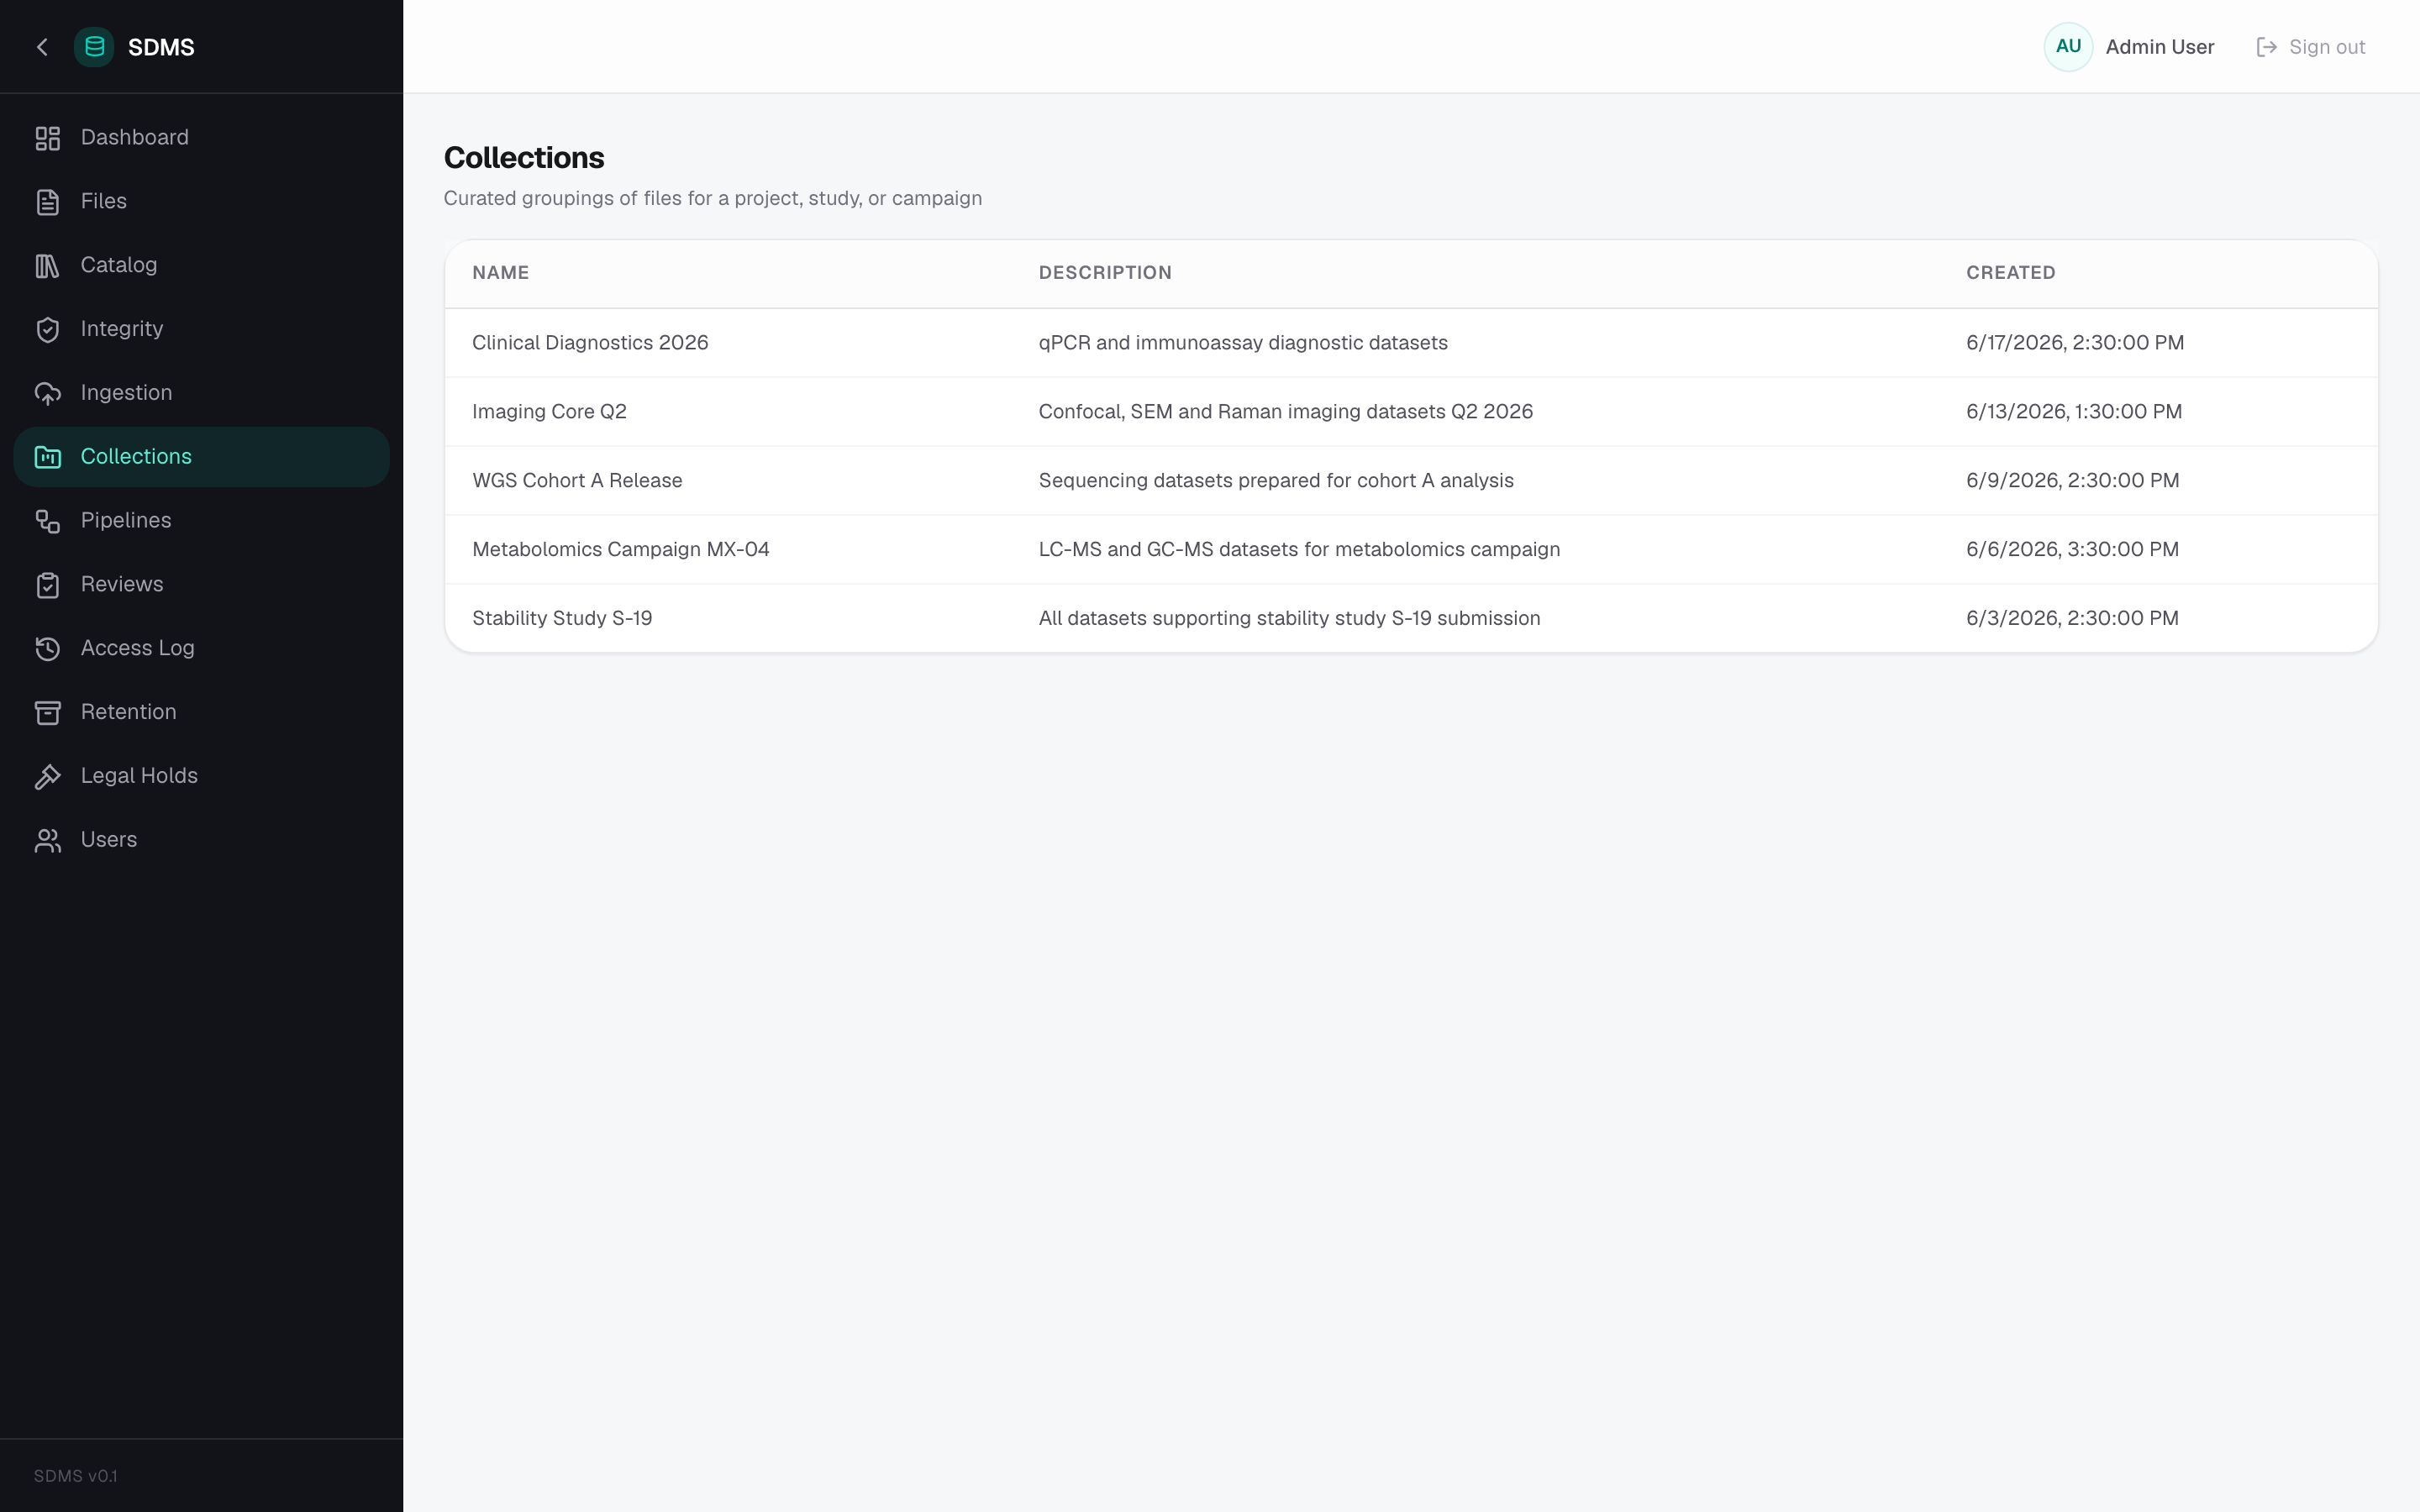Click 'Sequencing datasets prepared for cohort A analysis'

(1276, 481)
